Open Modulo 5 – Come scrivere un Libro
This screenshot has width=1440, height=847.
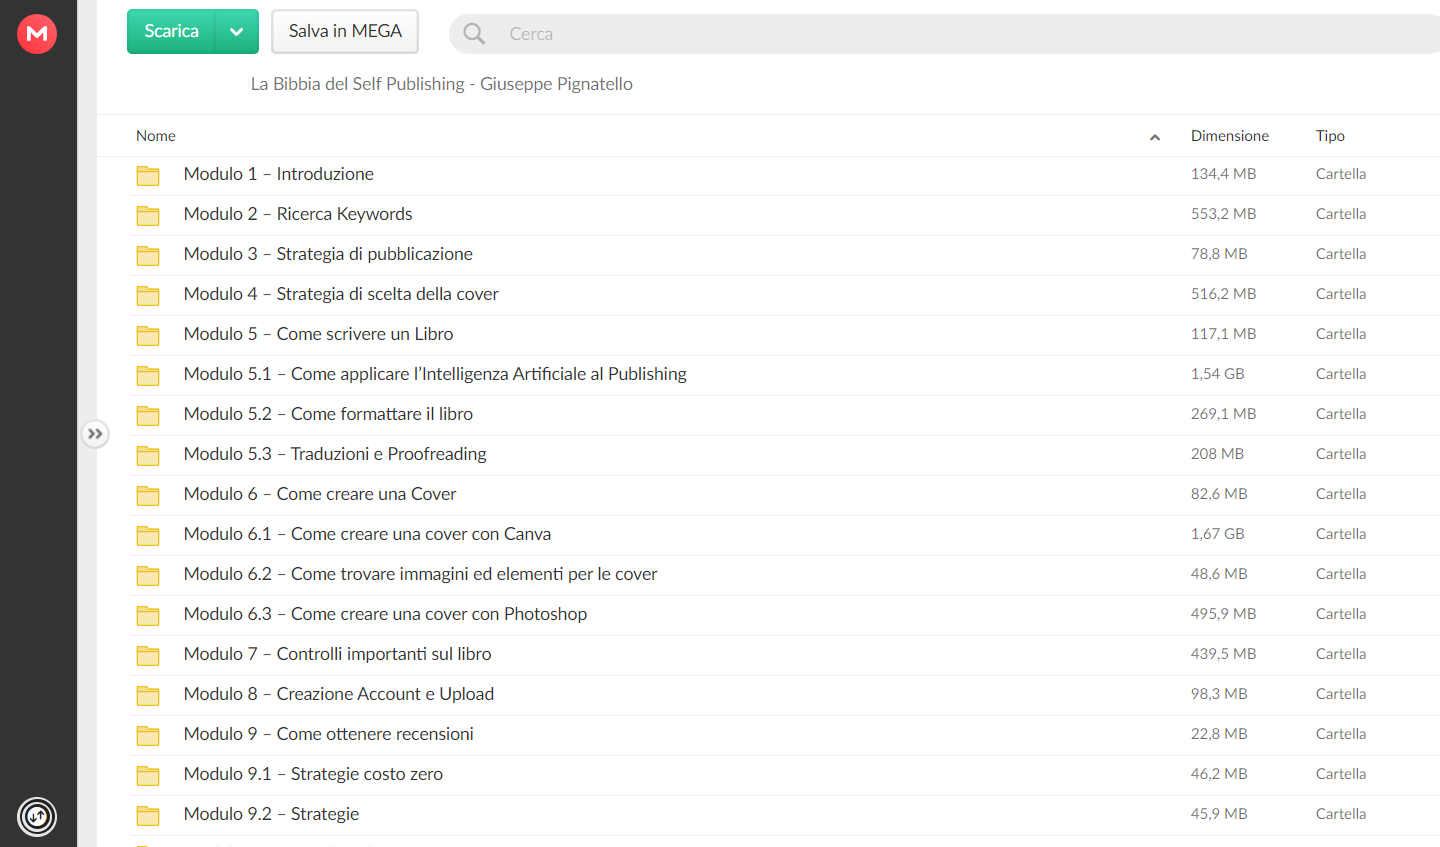(x=318, y=334)
